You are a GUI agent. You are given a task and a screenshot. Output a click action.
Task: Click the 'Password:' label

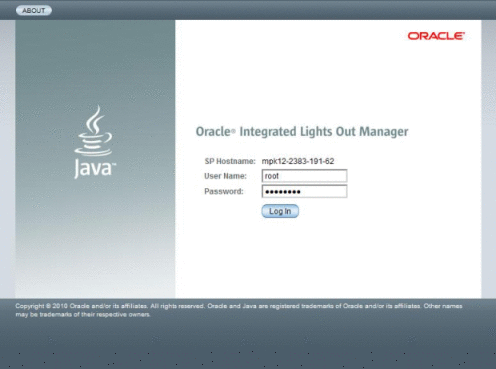[x=224, y=191]
